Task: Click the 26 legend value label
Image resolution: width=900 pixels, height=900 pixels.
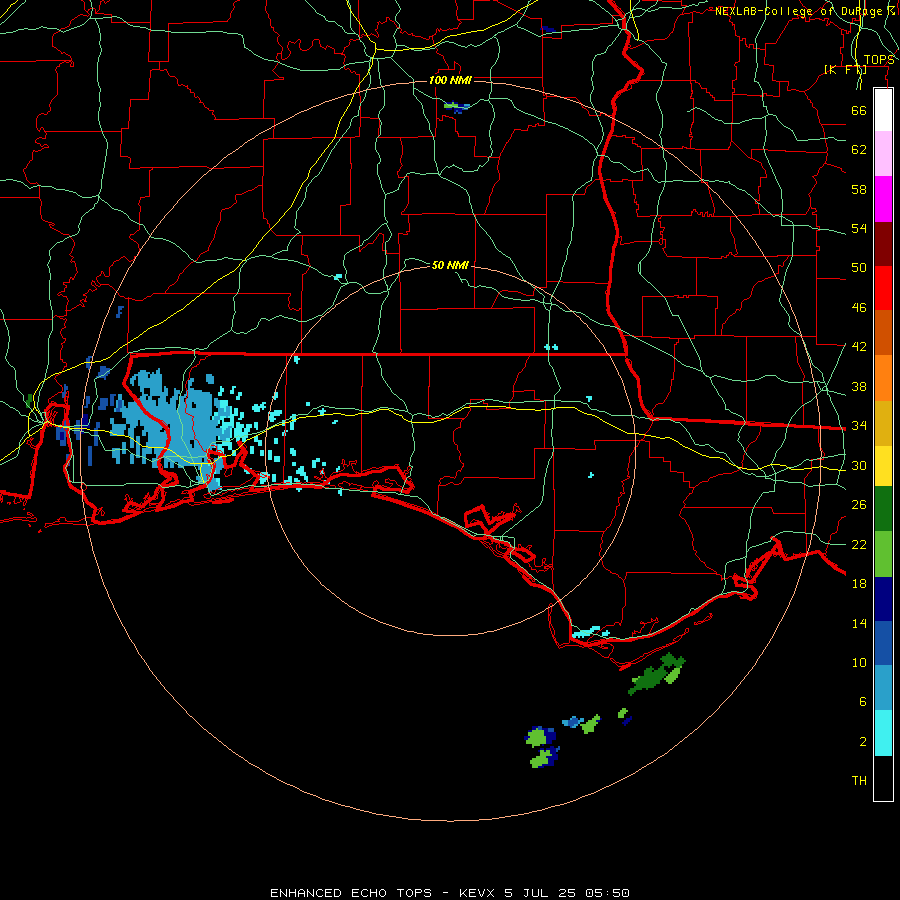Action: [859, 505]
